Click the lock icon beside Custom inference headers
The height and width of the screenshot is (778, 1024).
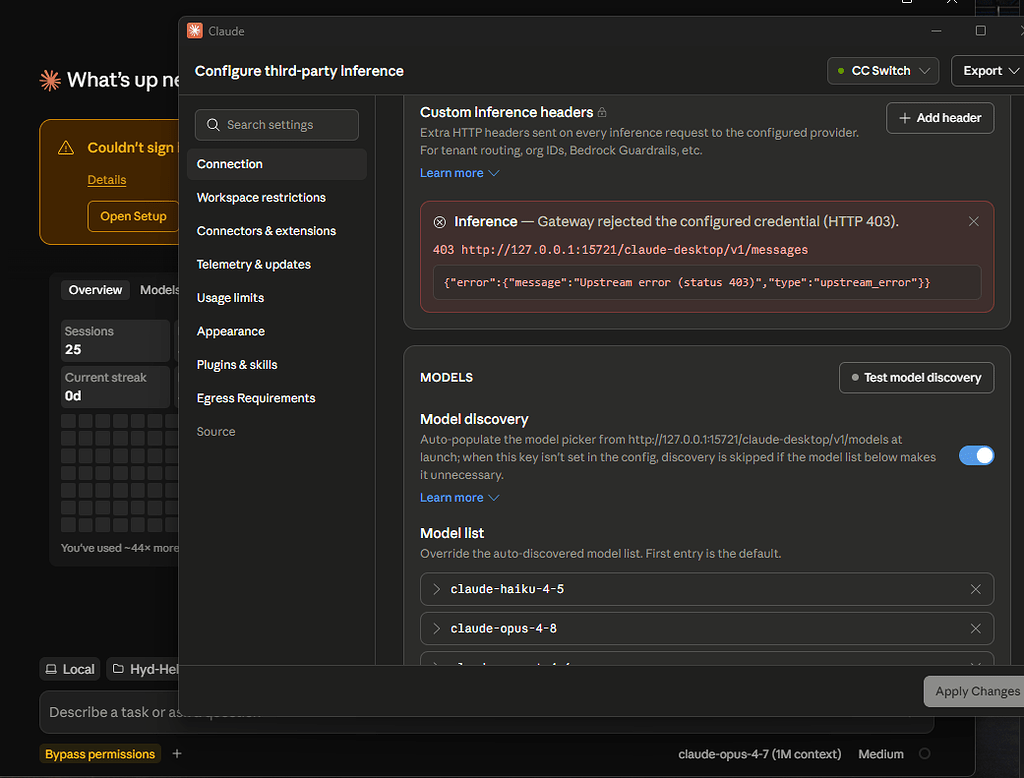[602, 112]
